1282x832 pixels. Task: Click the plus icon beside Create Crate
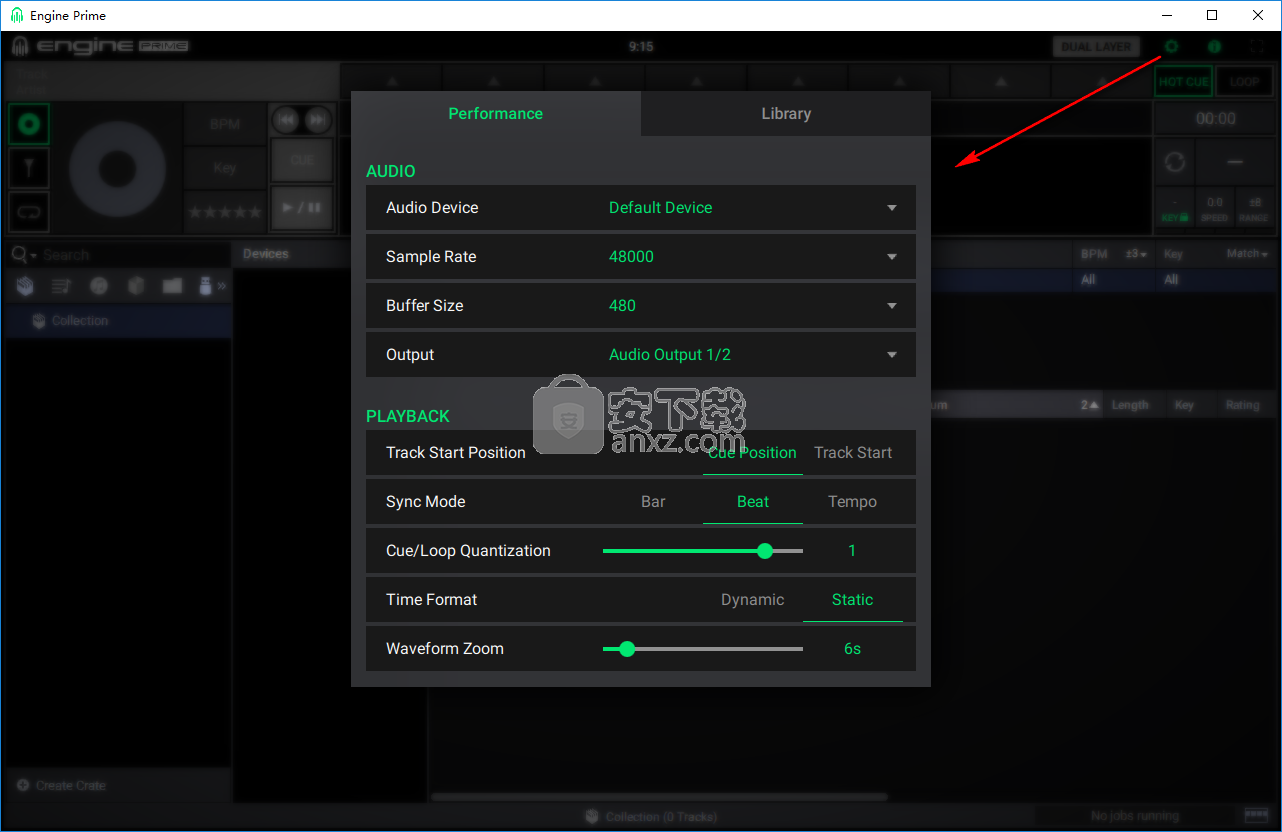(23, 785)
